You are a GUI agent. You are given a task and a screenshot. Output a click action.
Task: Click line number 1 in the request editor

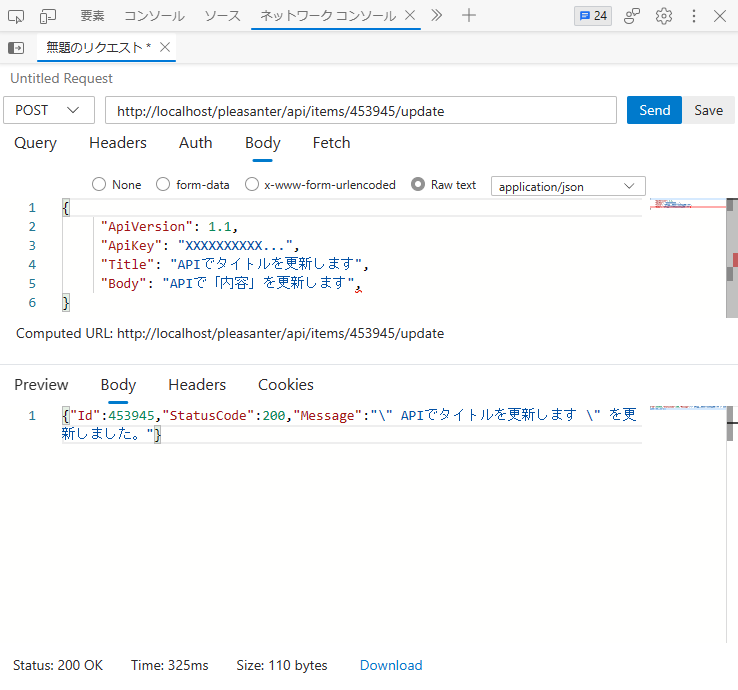tap(32, 208)
